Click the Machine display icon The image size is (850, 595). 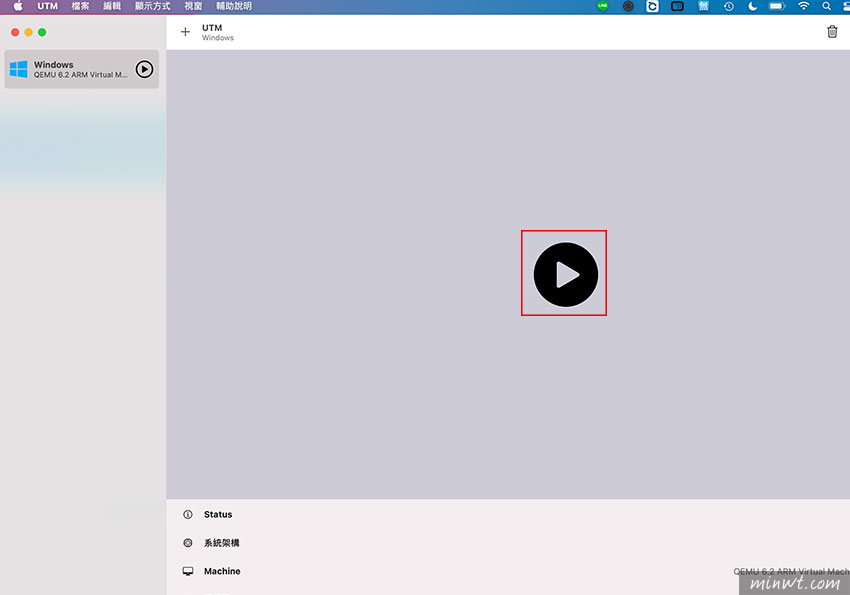click(x=188, y=571)
